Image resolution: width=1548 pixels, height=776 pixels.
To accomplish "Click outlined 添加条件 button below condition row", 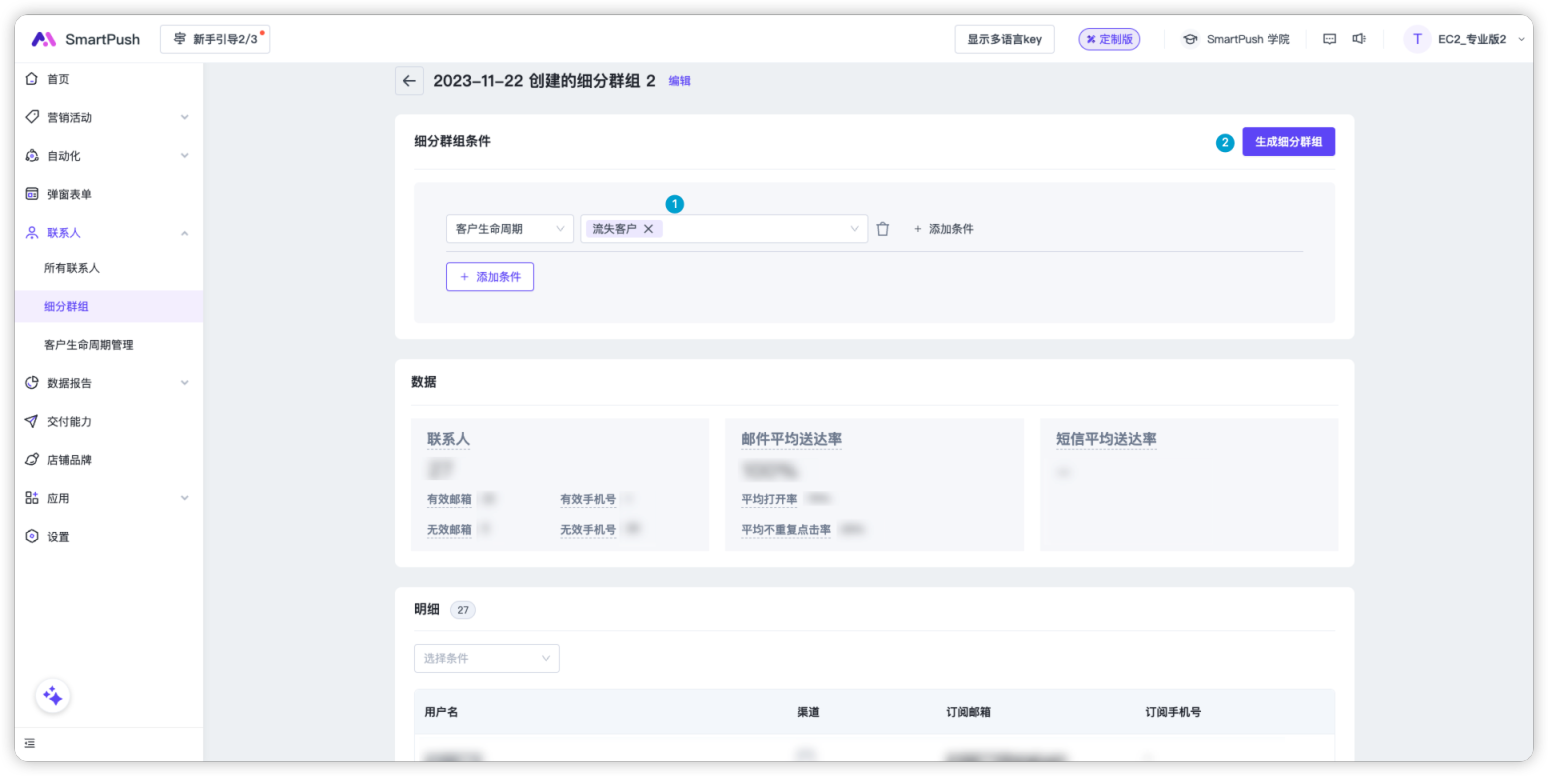I will (x=489, y=277).
